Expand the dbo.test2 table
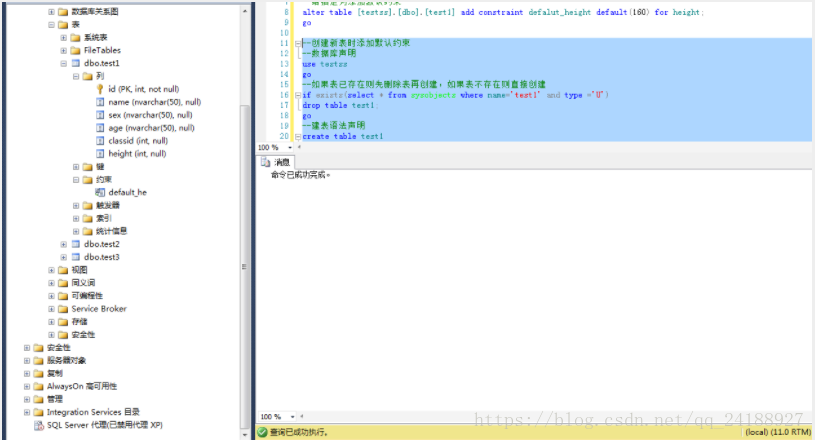This screenshot has height=440, width=815. point(63,244)
